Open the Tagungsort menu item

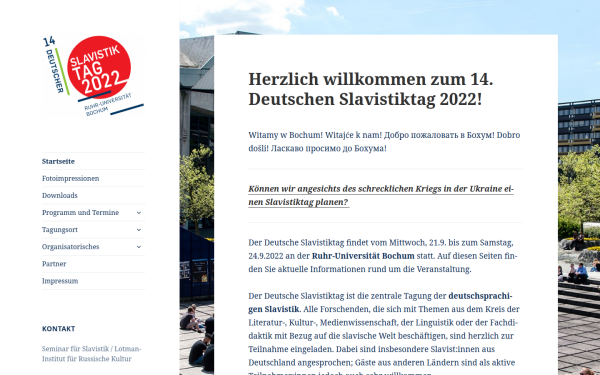pyautogui.click(x=60, y=230)
